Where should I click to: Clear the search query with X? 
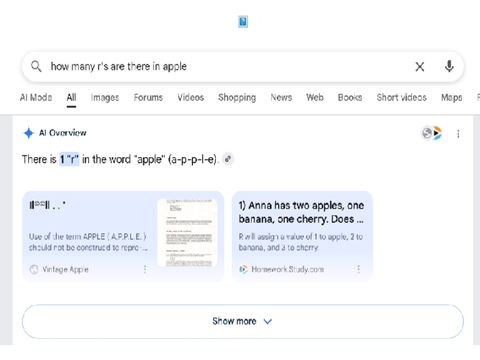click(x=420, y=67)
